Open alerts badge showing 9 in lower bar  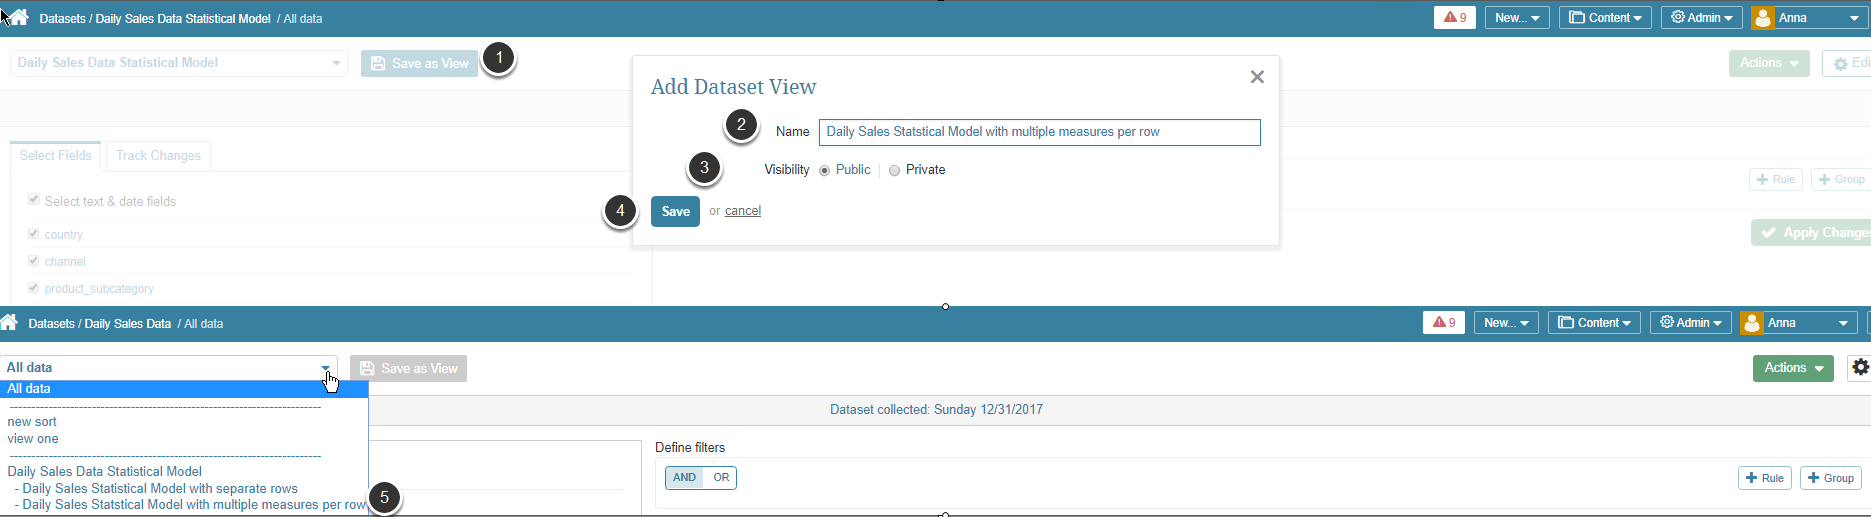1443,322
